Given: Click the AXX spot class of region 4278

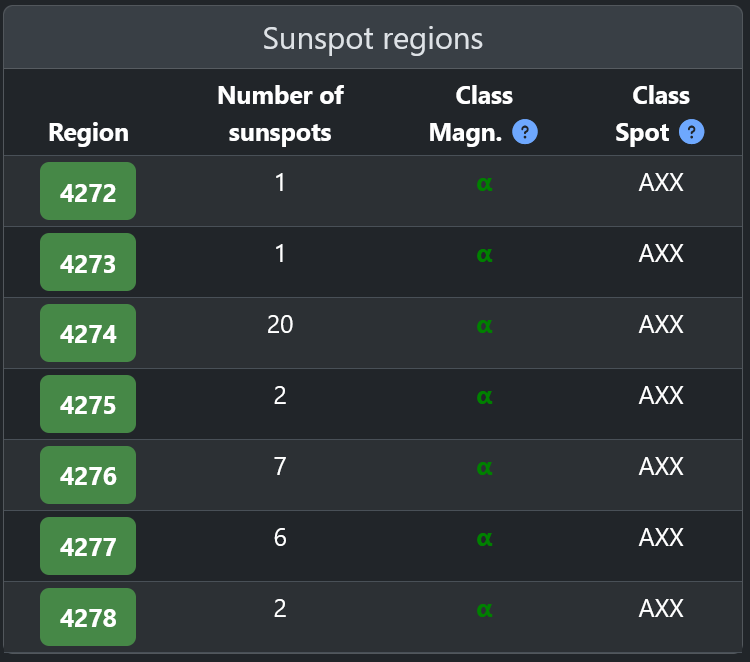Looking at the screenshot, I should coord(661,608).
